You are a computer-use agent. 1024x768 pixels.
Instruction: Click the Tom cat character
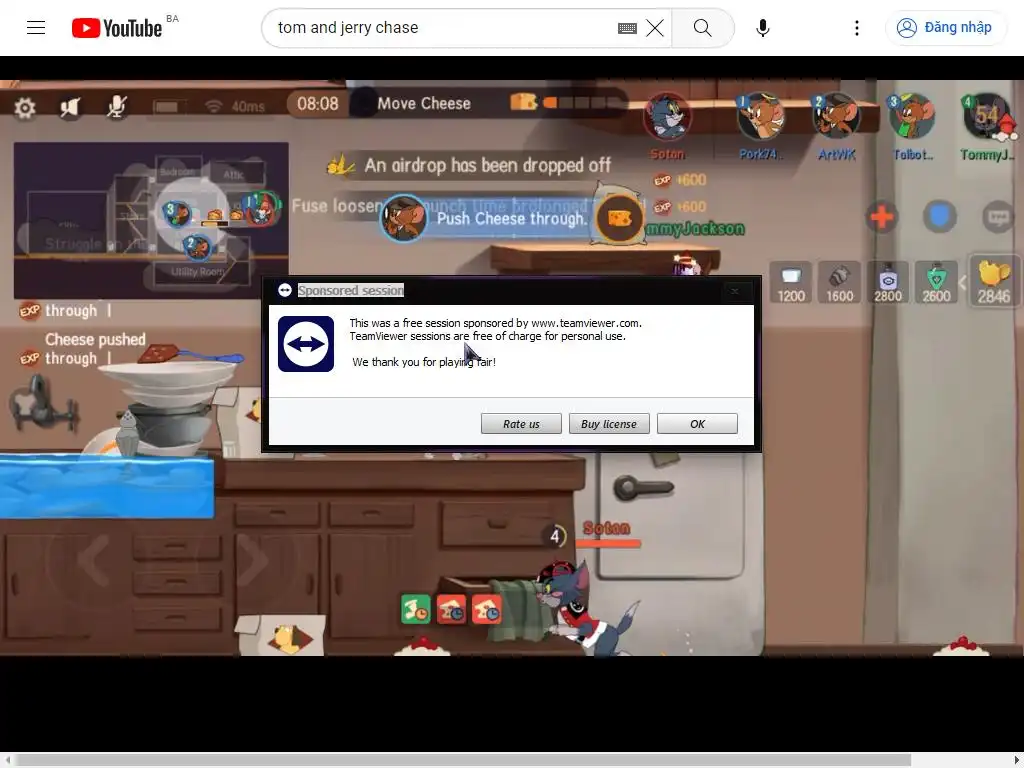(x=586, y=607)
